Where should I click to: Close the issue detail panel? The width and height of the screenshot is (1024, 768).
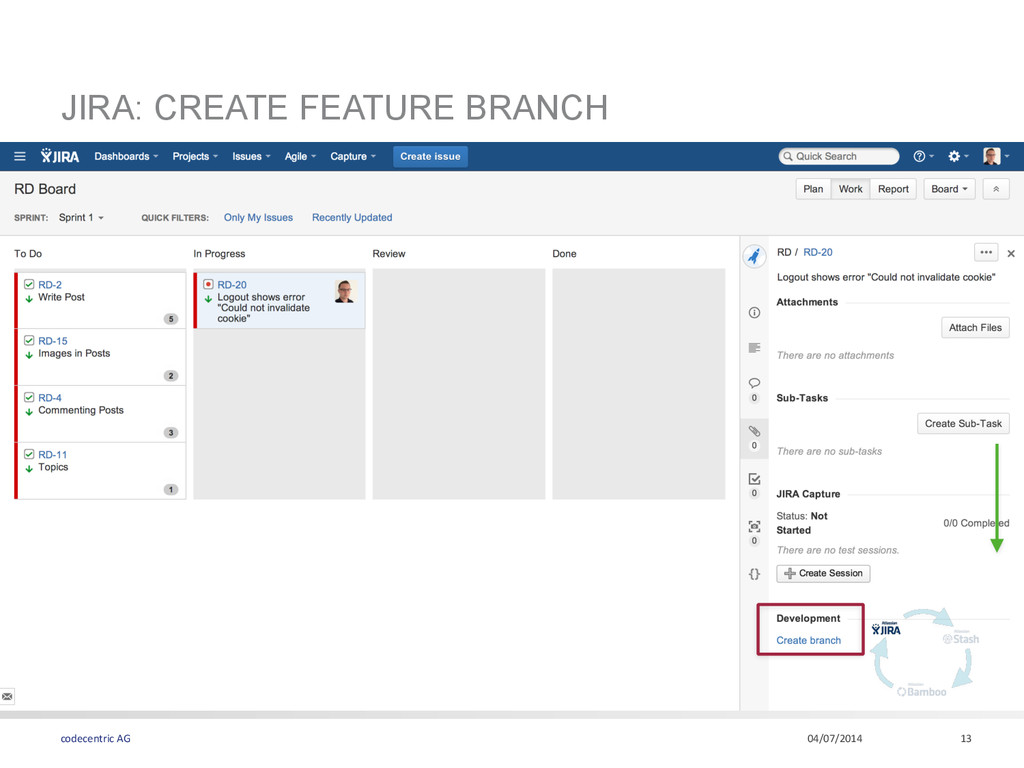pyautogui.click(x=1011, y=253)
